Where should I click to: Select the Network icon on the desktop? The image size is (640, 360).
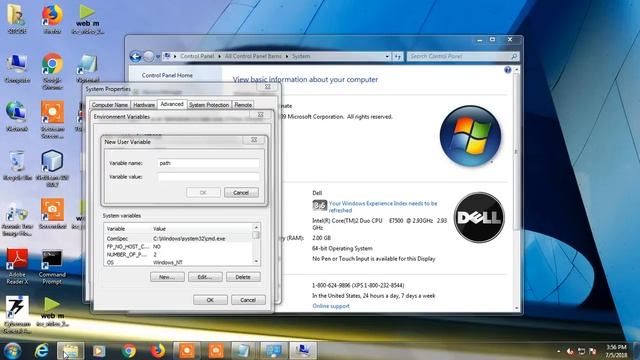coord(17,117)
